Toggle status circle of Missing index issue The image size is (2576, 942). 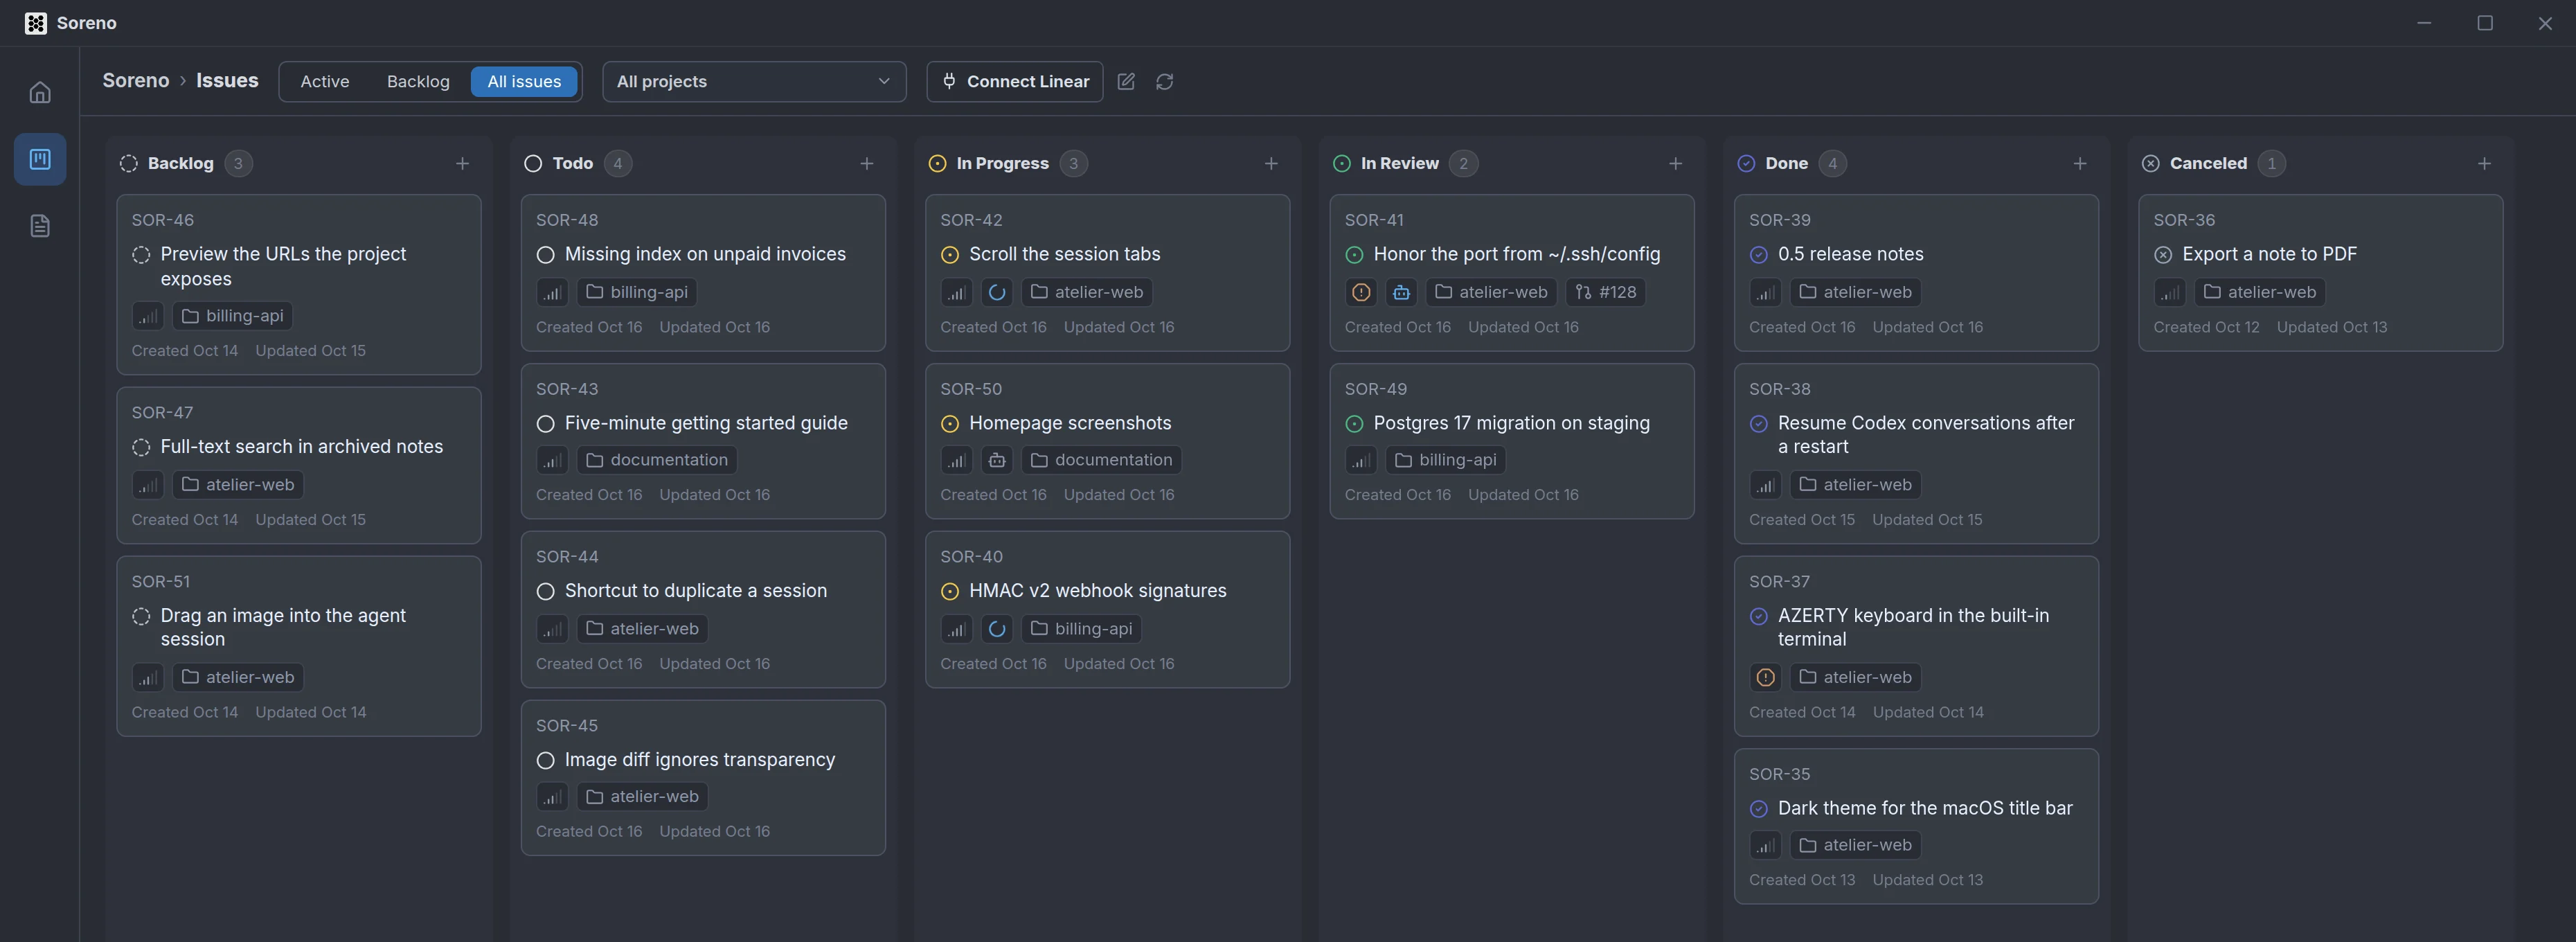coord(545,255)
